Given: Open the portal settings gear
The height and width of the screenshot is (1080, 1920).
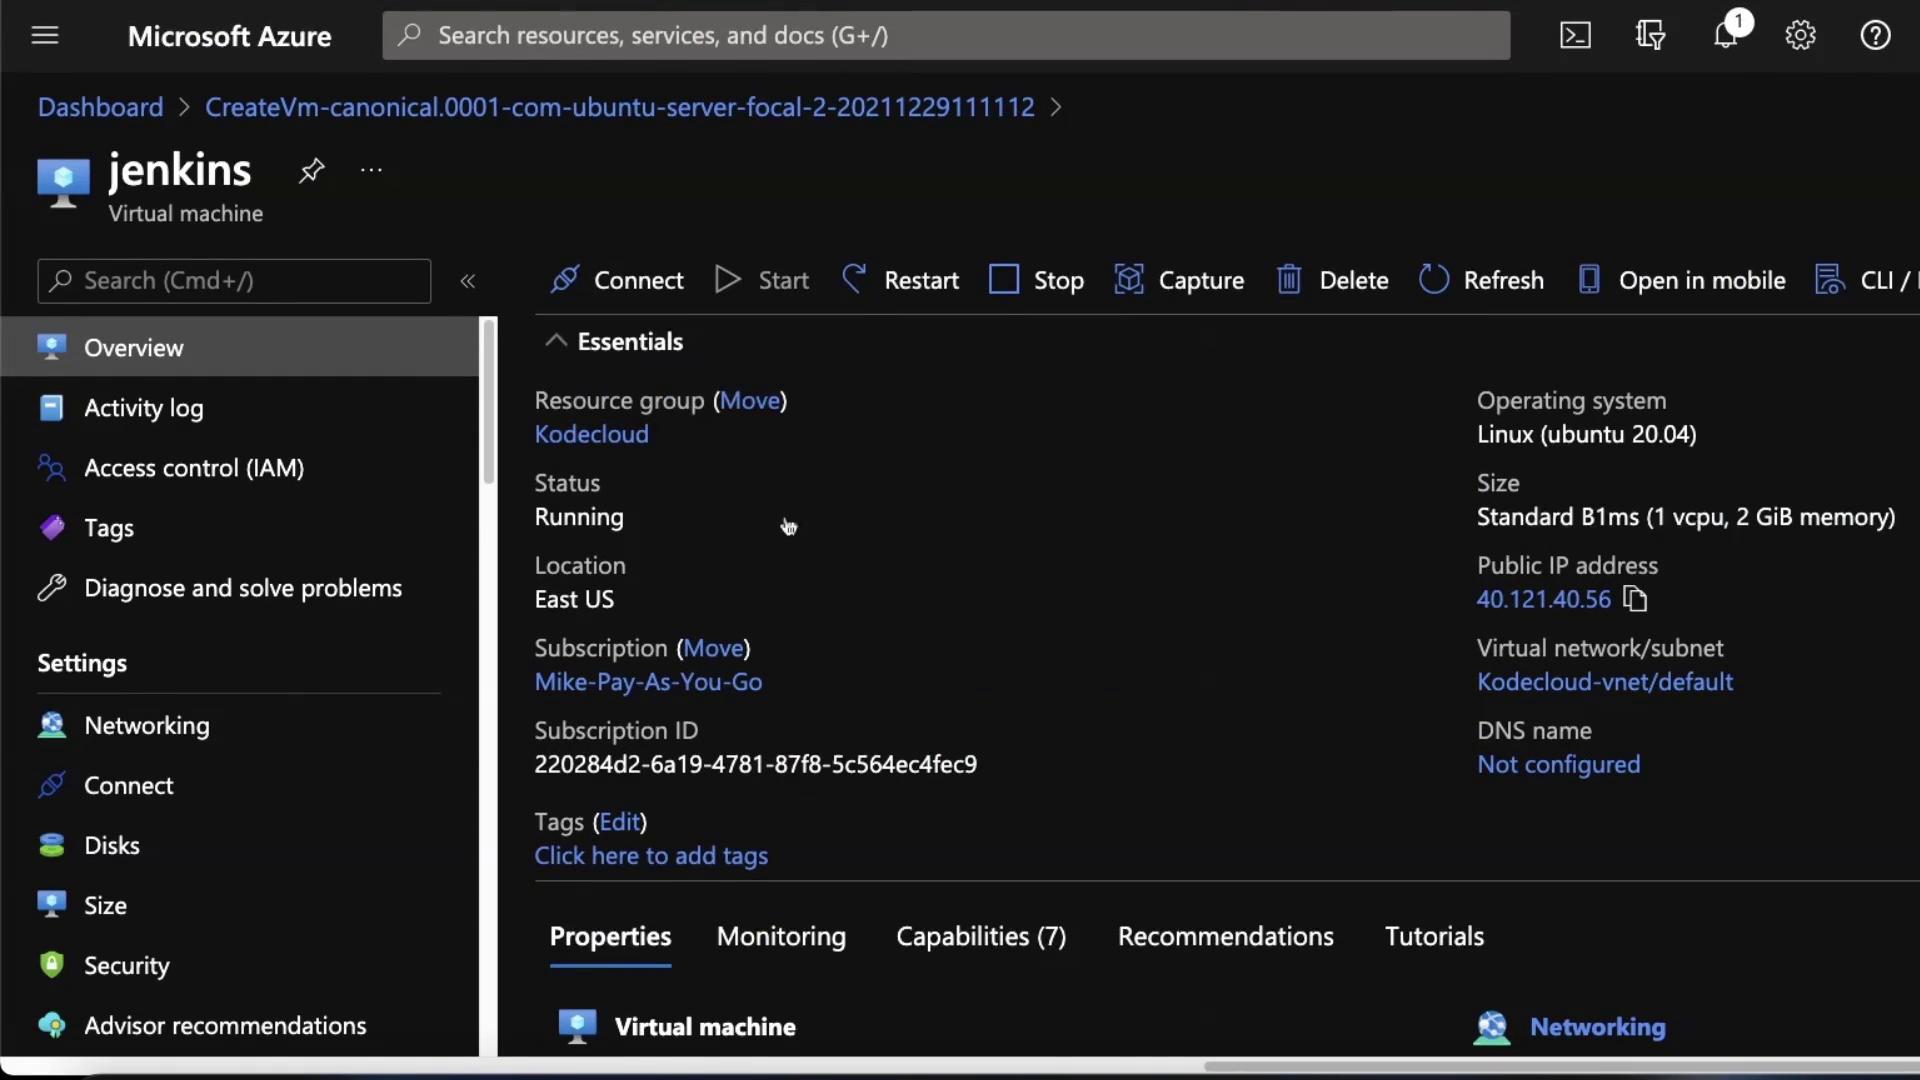Looking at the screenshot, I should pyautogui.click(x=1800, y=36).
